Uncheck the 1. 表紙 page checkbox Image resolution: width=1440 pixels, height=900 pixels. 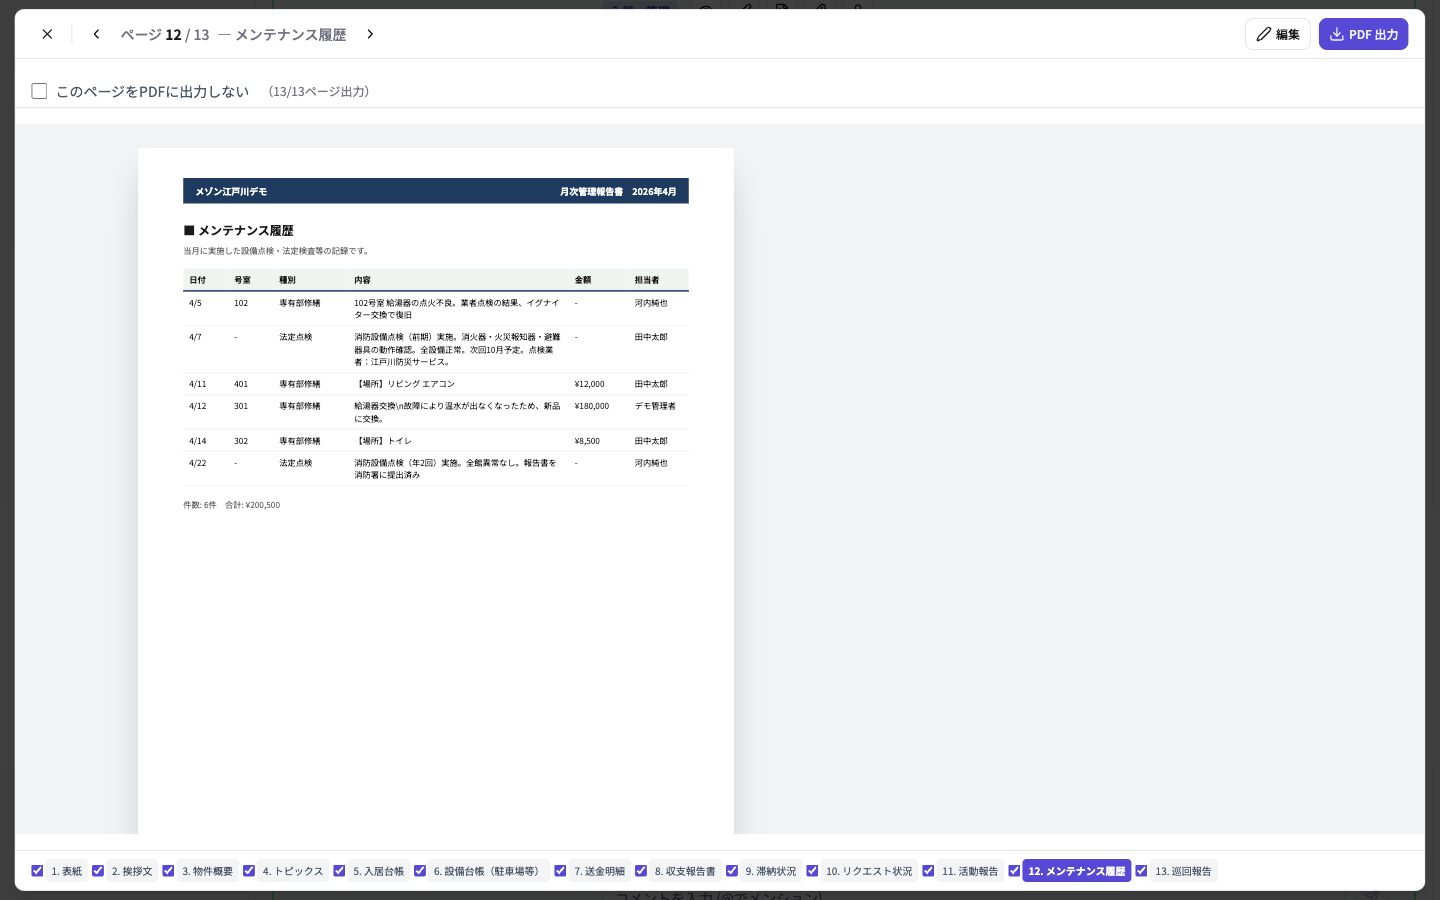point(37,871)
